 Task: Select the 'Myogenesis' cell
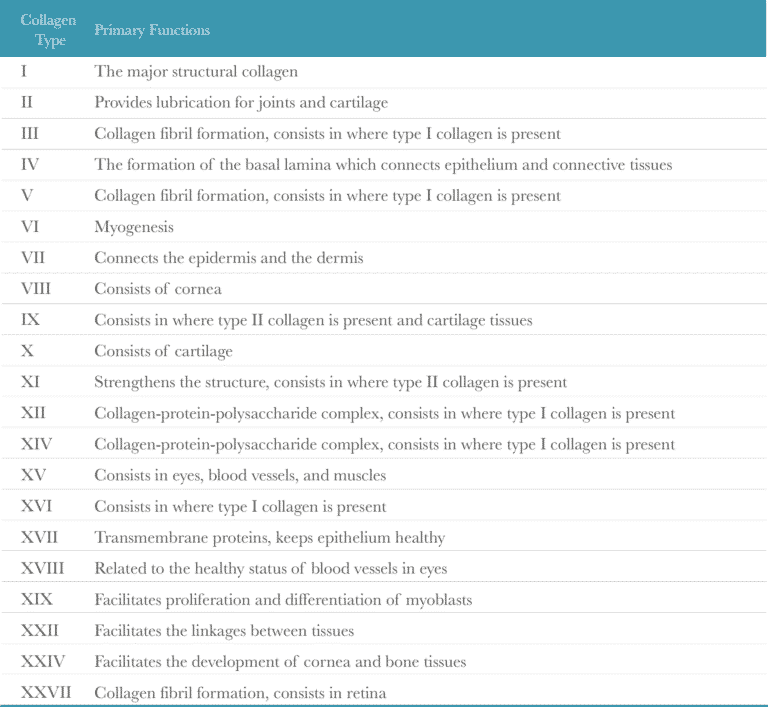(134, 227)
